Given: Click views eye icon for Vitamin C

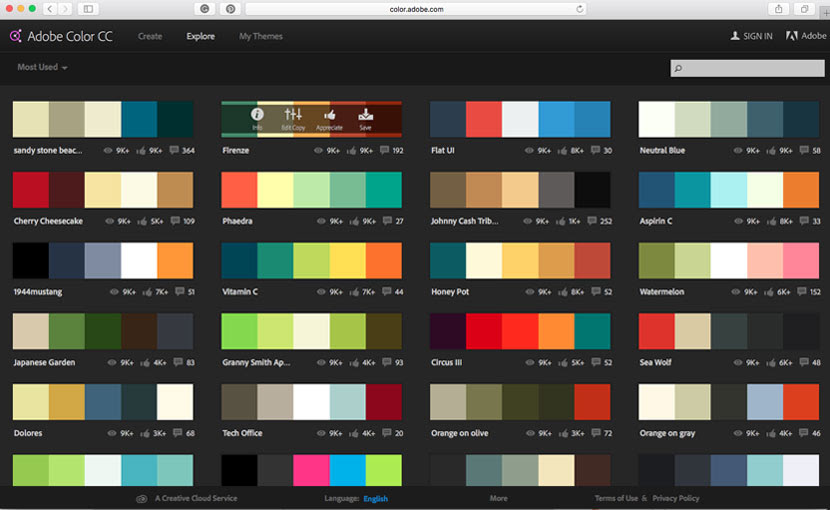Looking at the screenshot, I should (321, 292).
